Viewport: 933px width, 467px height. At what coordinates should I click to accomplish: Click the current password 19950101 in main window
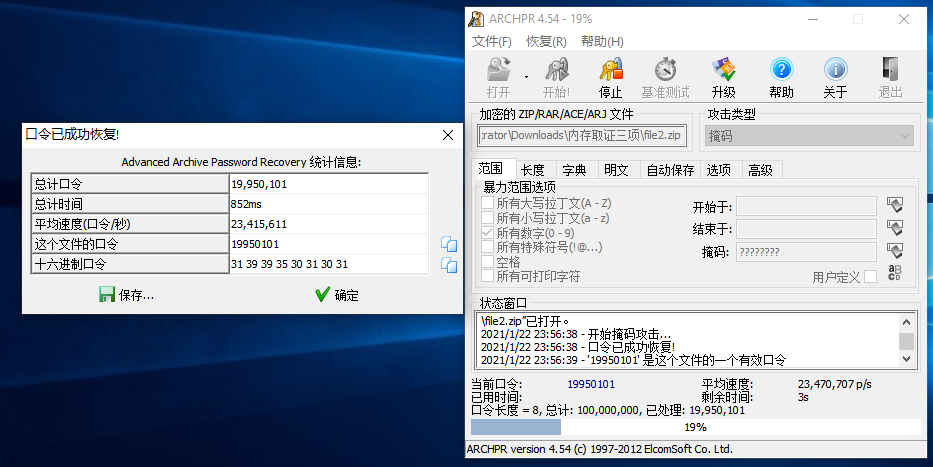(591, 384)
